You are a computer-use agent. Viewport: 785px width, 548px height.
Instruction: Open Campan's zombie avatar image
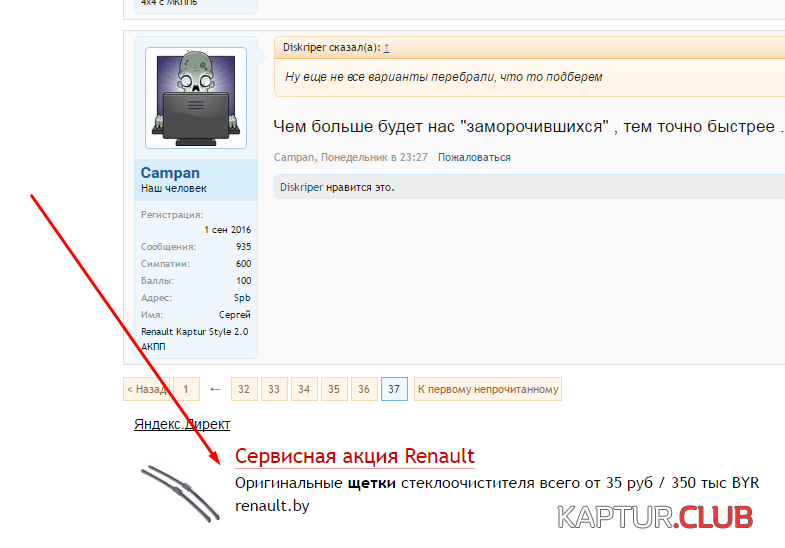point(196,98)
